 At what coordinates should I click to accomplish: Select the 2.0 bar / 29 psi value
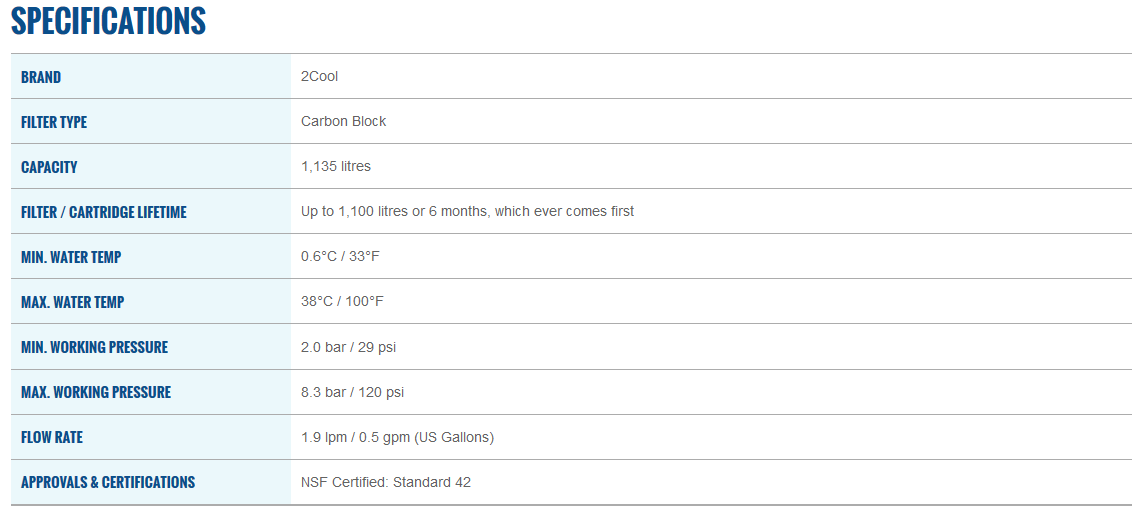pos(349,347)
